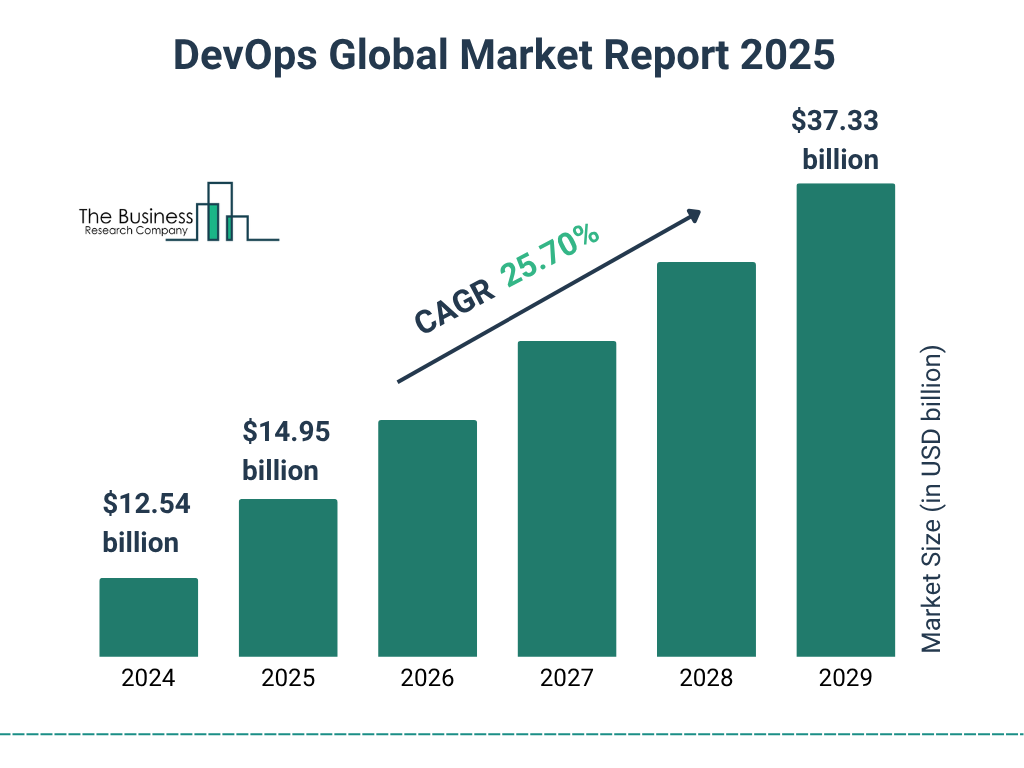Select the 2025 market size bar

pyautogui.click(x=287, y=577)
